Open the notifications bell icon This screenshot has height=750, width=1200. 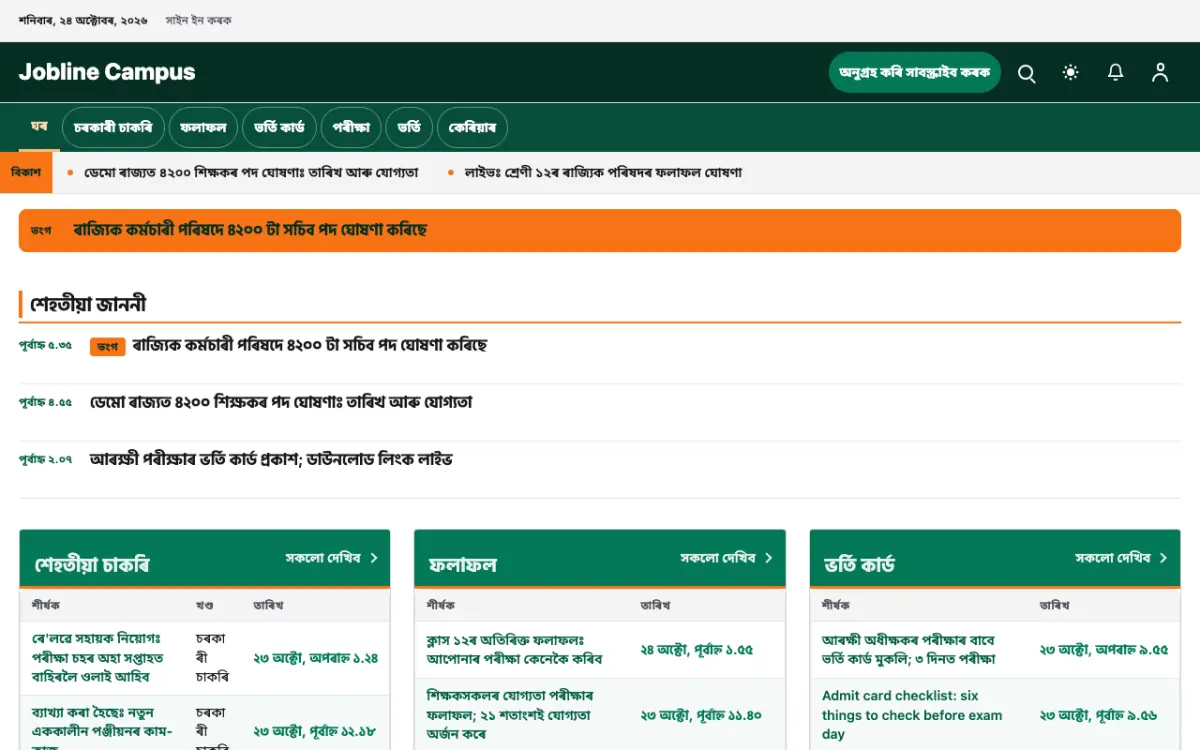[1115, 73]
